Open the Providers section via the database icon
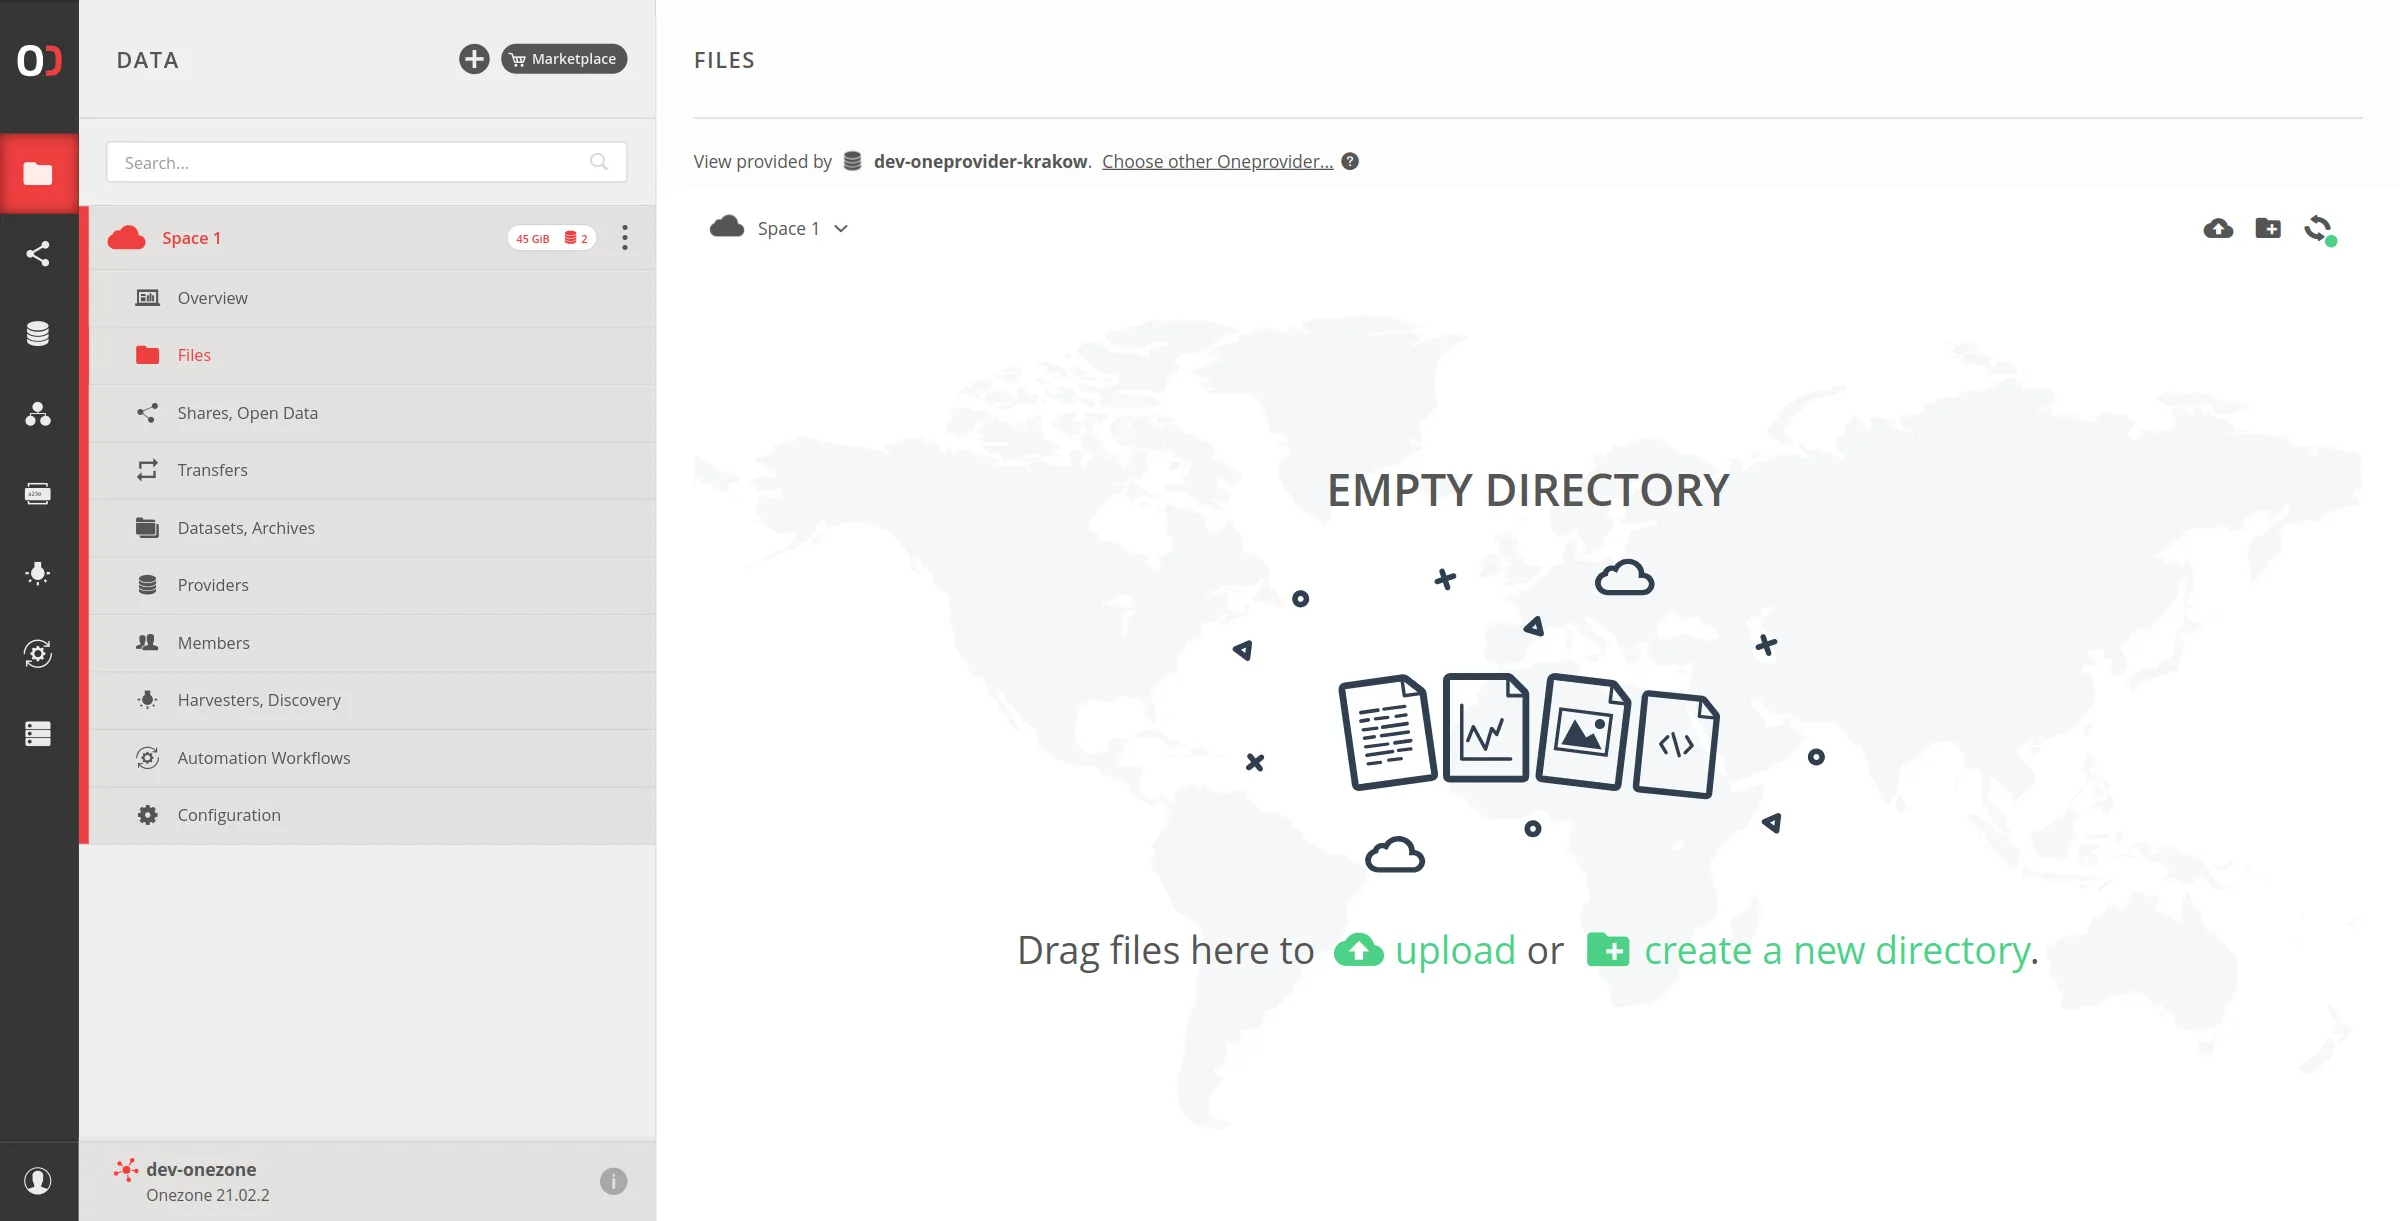Viewport: 2400px width, 1221px height. 39,333
